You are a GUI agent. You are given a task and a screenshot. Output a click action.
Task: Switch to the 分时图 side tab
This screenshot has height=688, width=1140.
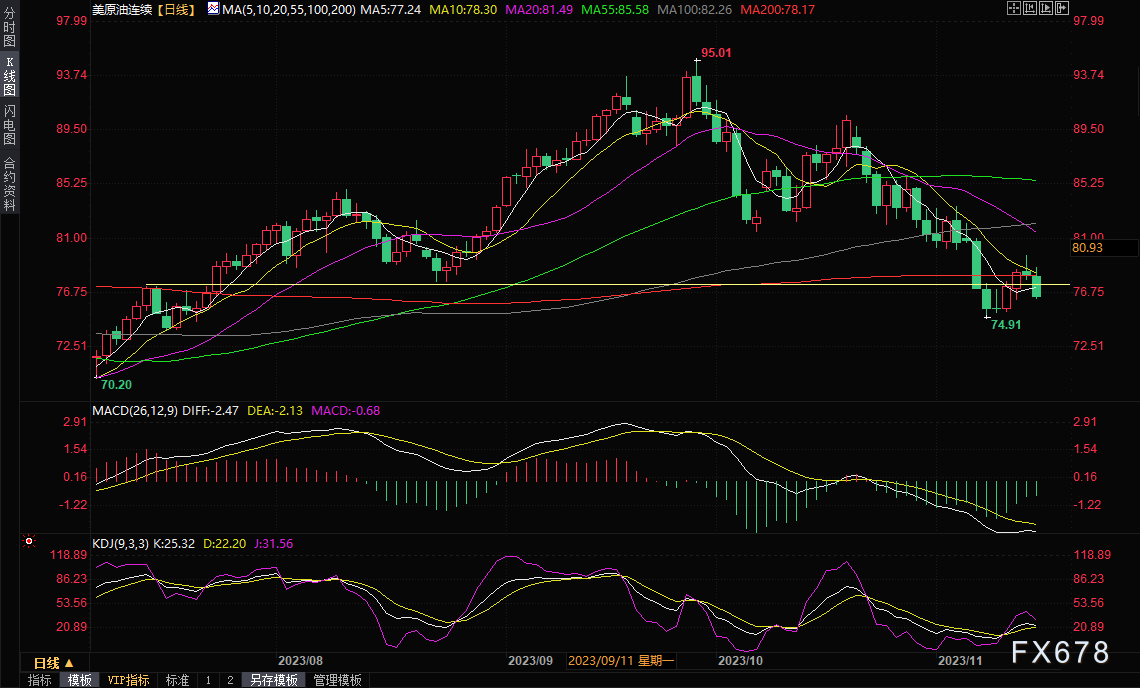[x=9, y=28]
